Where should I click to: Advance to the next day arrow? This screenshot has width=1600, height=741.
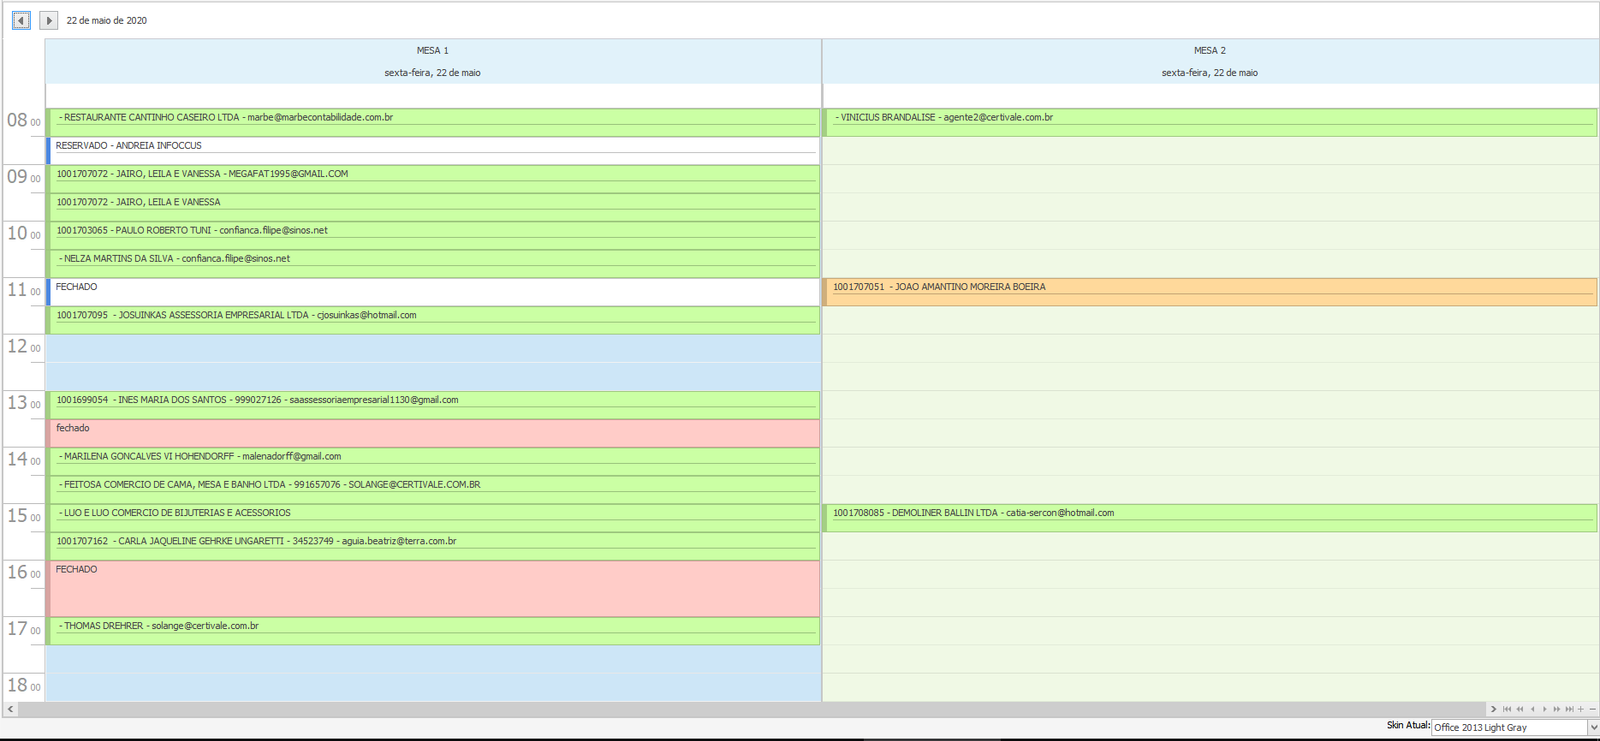coord(48,20)
